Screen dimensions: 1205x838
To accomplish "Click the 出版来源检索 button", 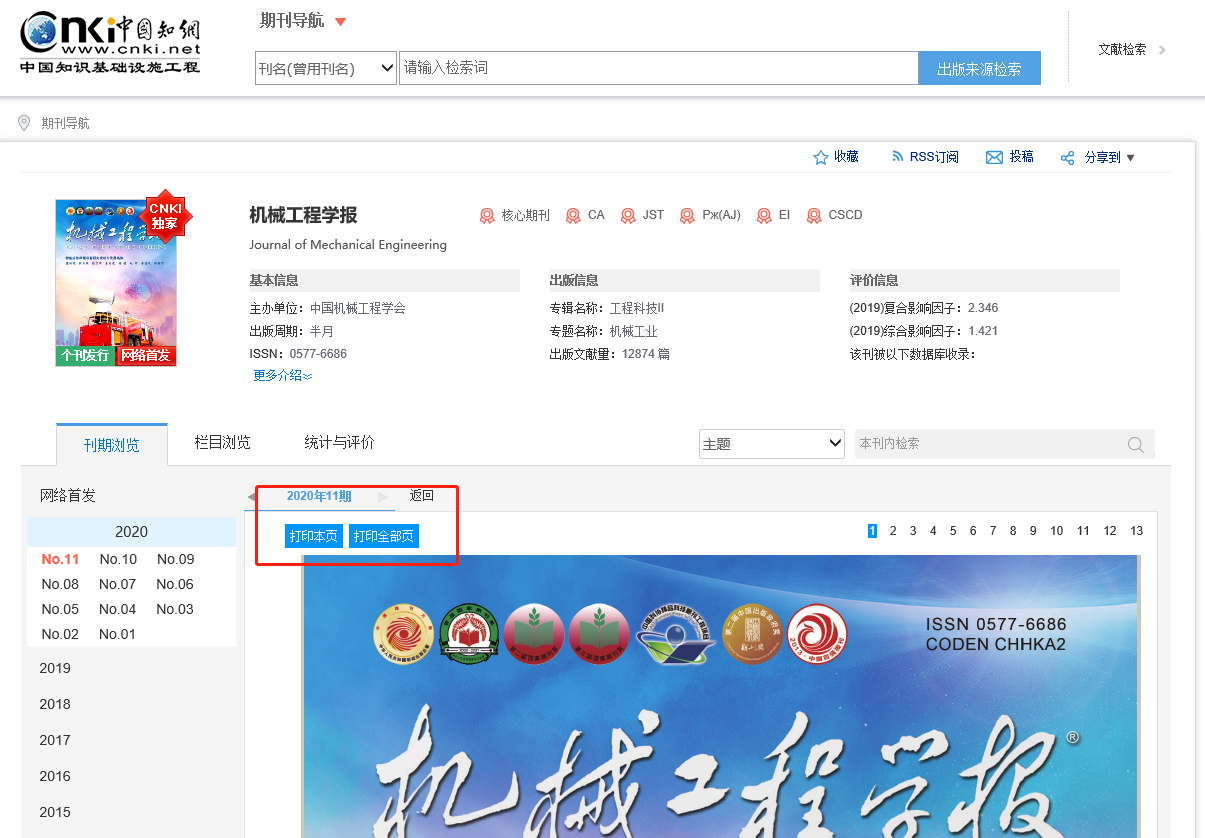I will click(x=979, y=69).
